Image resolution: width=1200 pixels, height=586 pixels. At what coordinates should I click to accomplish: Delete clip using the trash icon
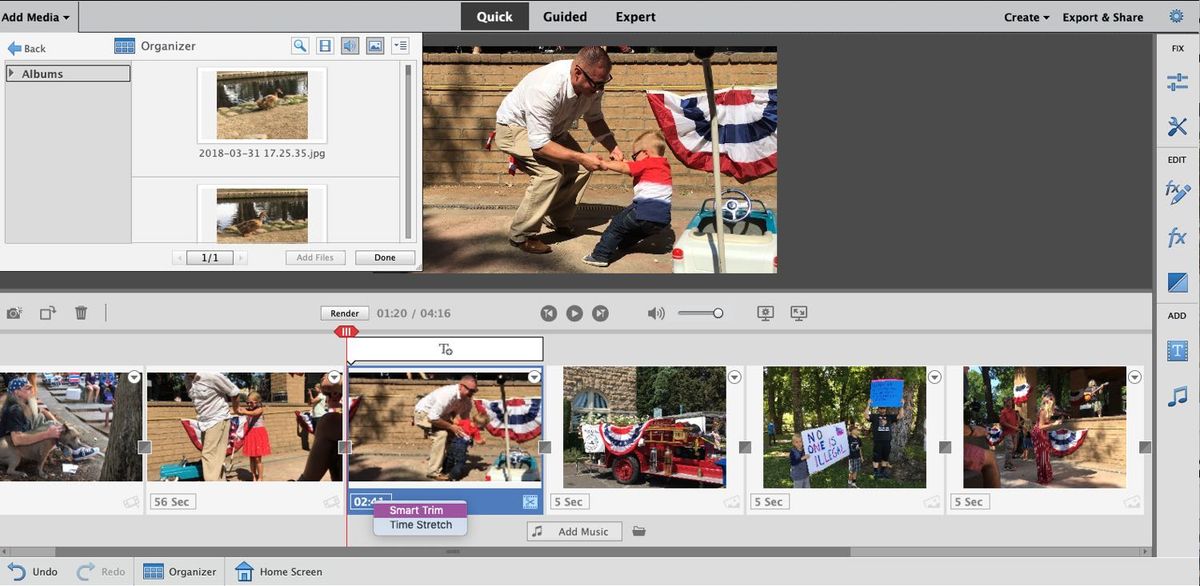click(x=80, y=312)
